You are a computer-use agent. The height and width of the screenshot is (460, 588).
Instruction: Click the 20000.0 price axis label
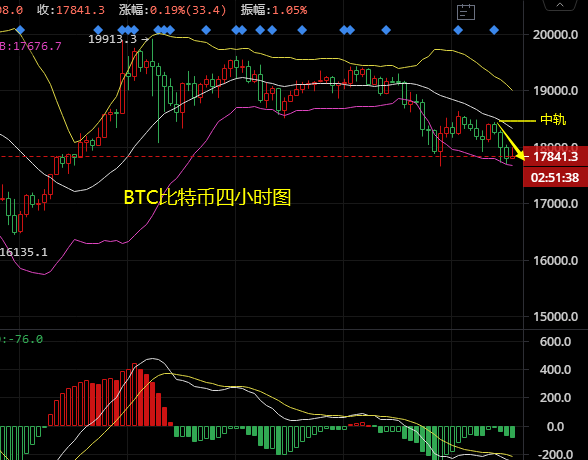coord(555,35)
